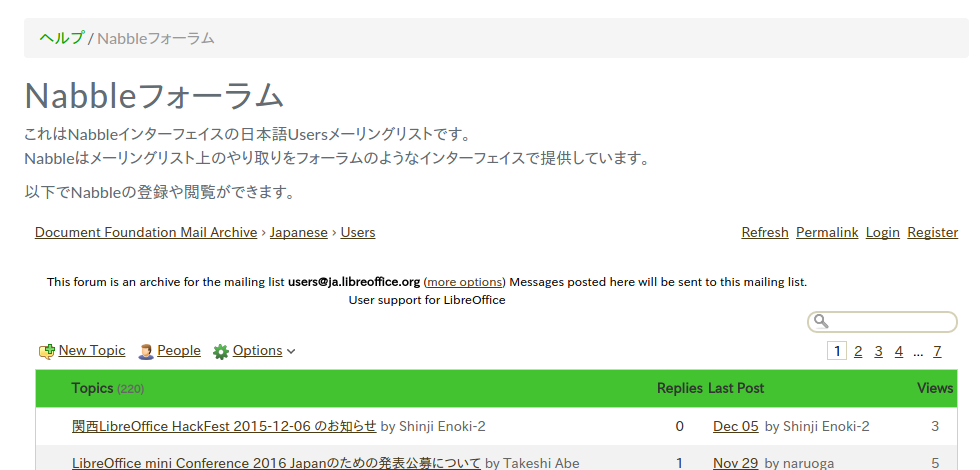Viewport: 980px width, 470px height.
Task: Click the Refresh link
Action: pyautogui.click(x=765, y=232)
